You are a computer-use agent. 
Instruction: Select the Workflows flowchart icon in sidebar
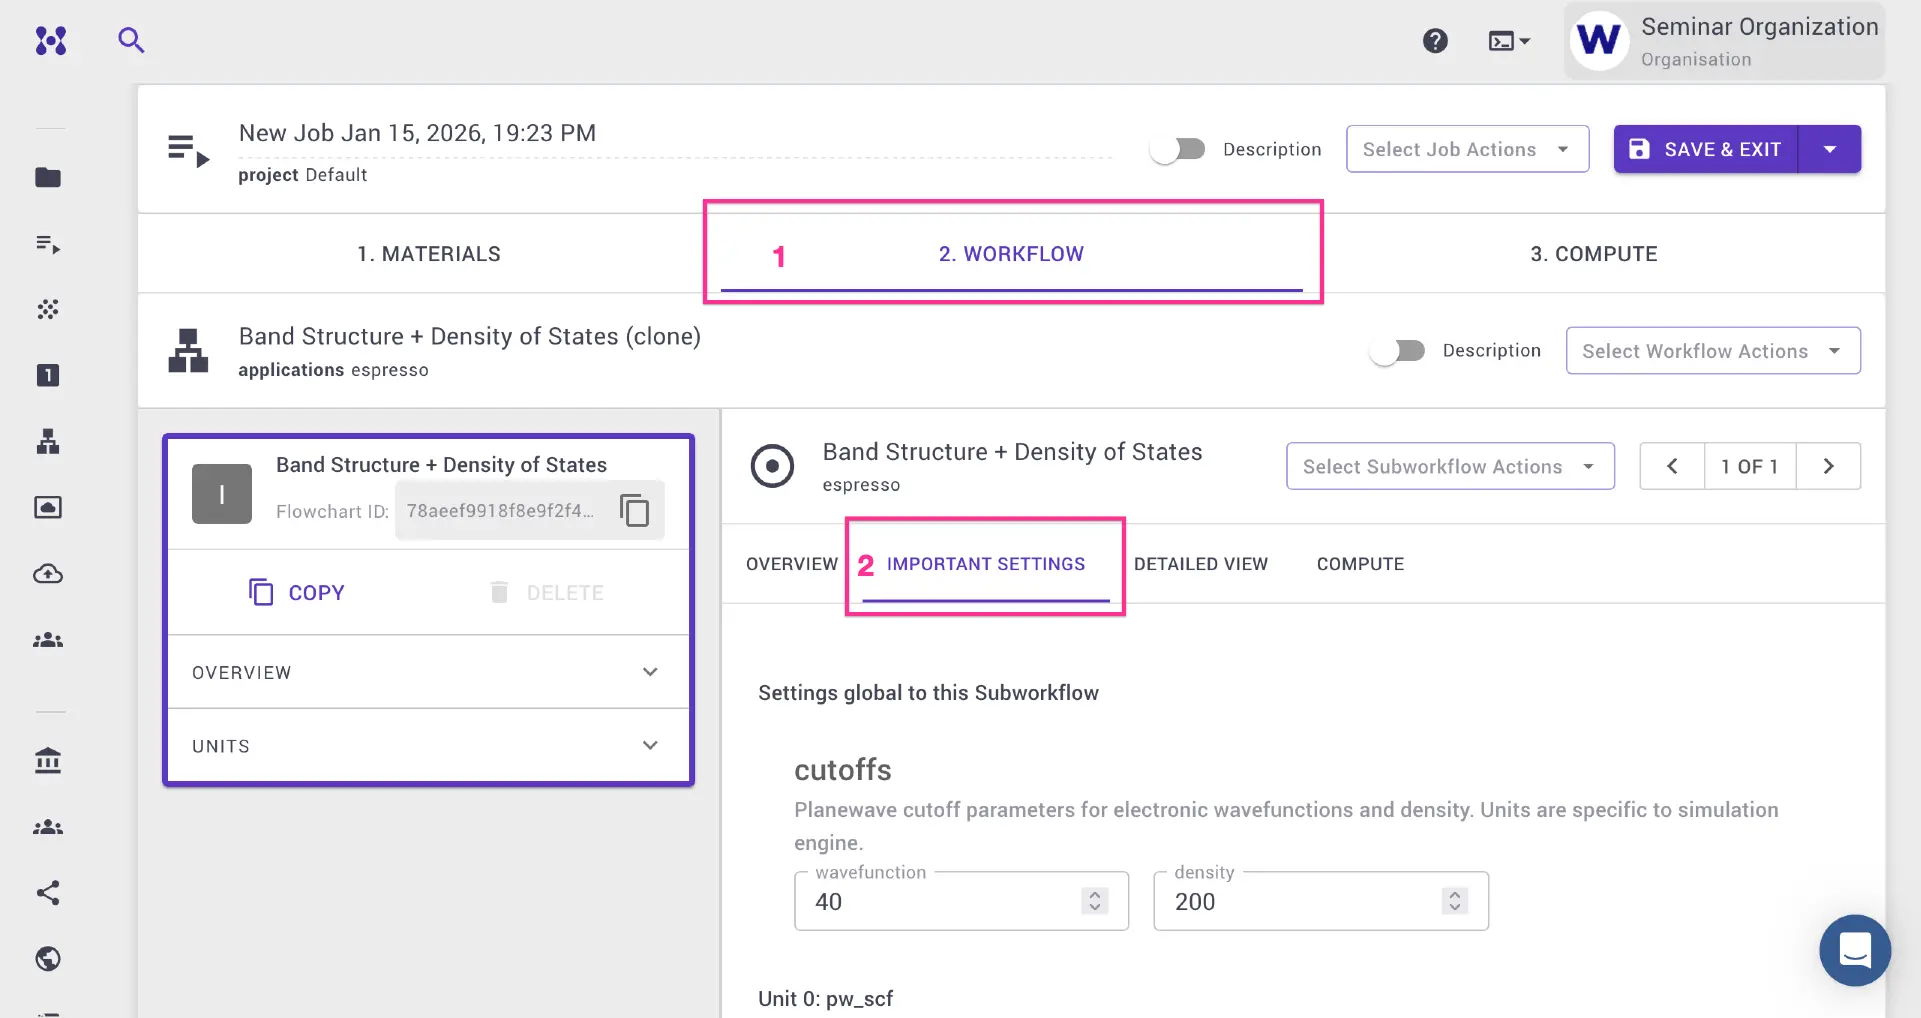(x=47, y=442)
